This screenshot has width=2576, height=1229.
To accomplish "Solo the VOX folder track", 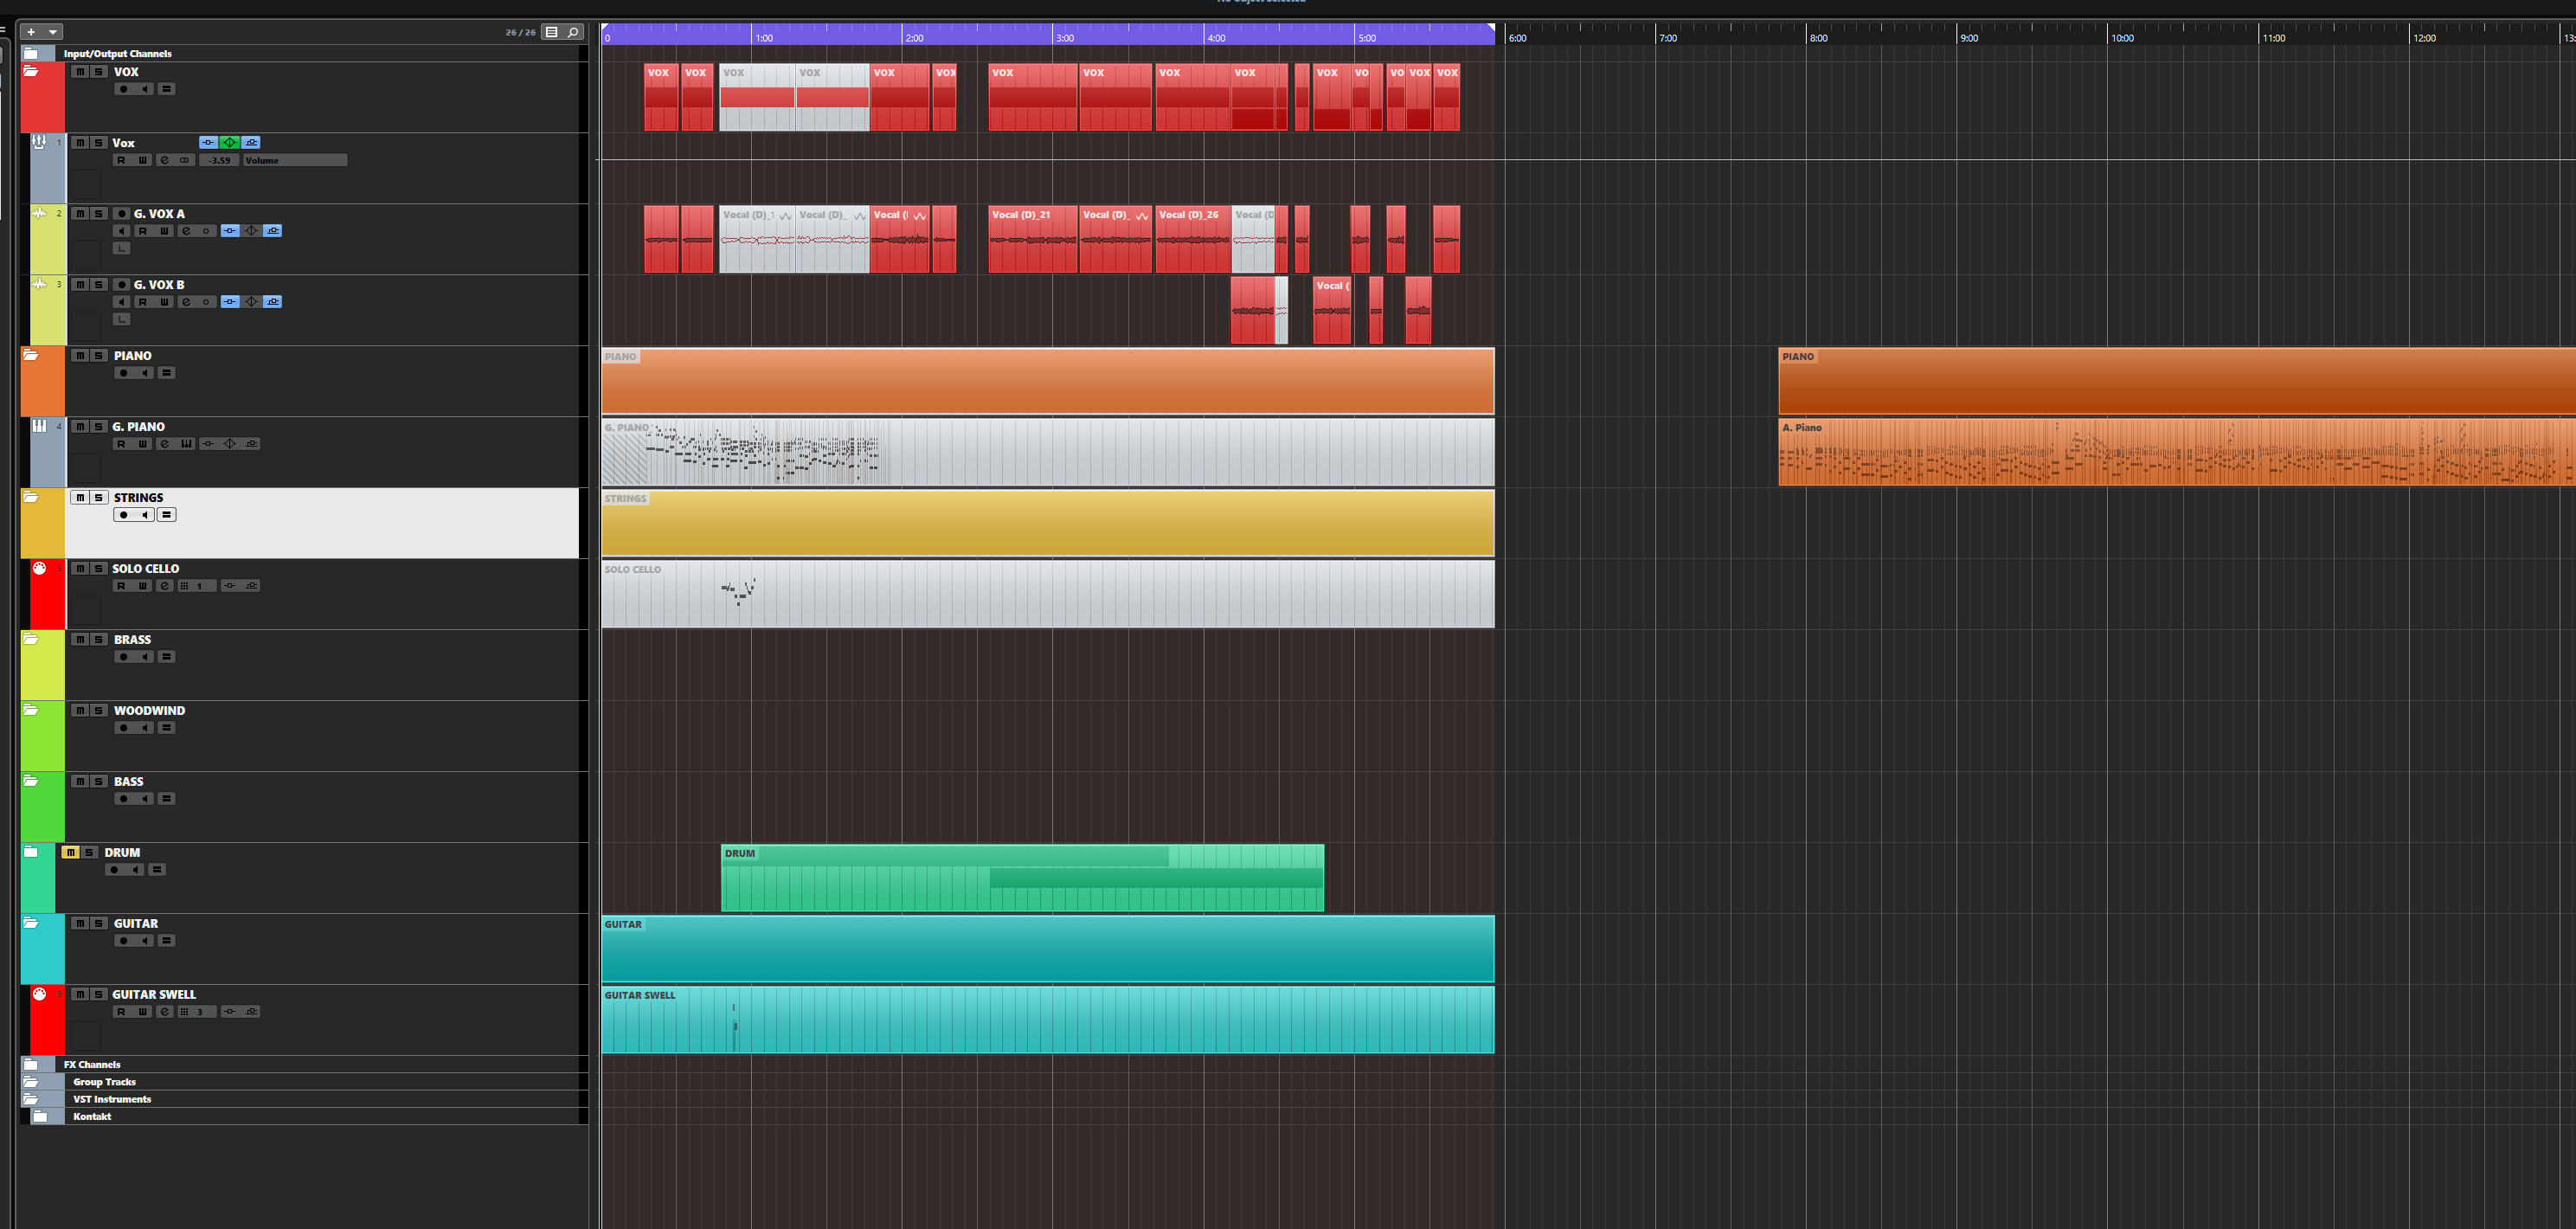I will point(98,72).
